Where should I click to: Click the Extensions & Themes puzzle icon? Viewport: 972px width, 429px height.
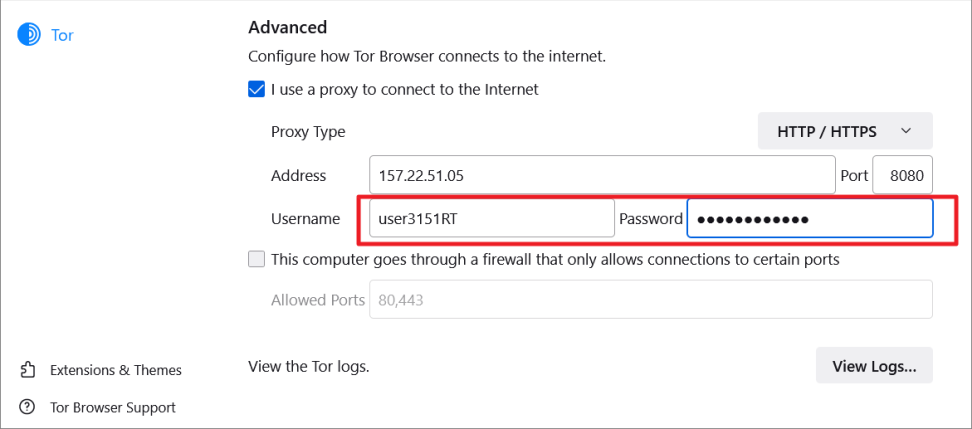28,370
